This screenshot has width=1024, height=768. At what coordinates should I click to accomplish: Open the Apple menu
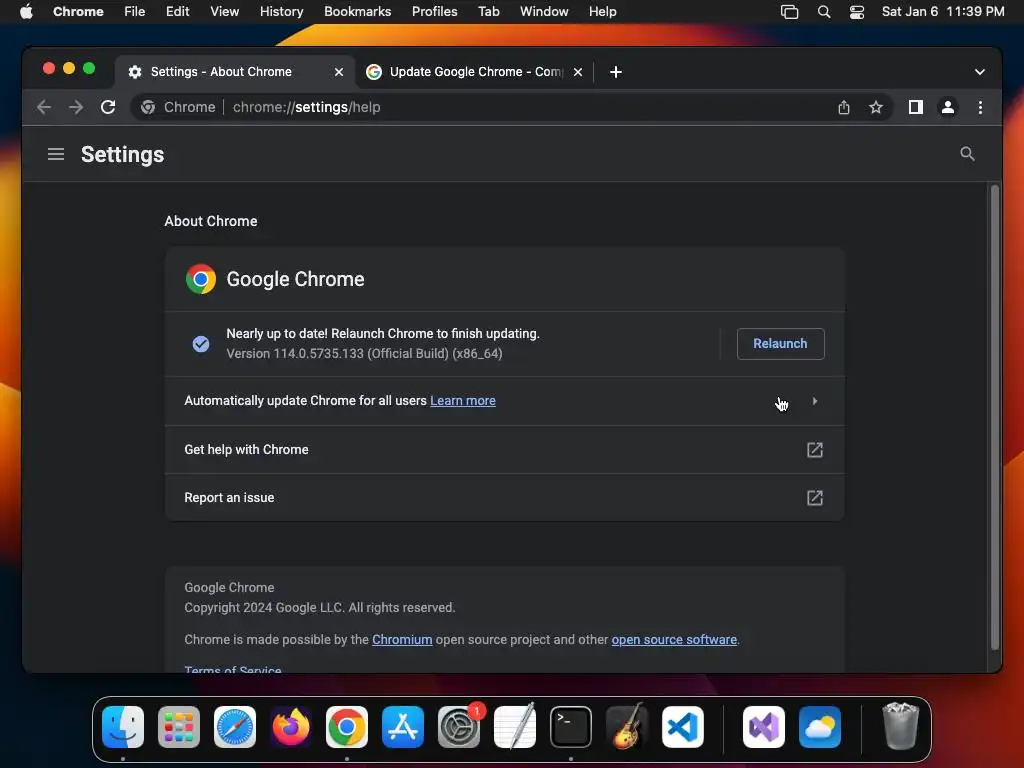[26, 11]
